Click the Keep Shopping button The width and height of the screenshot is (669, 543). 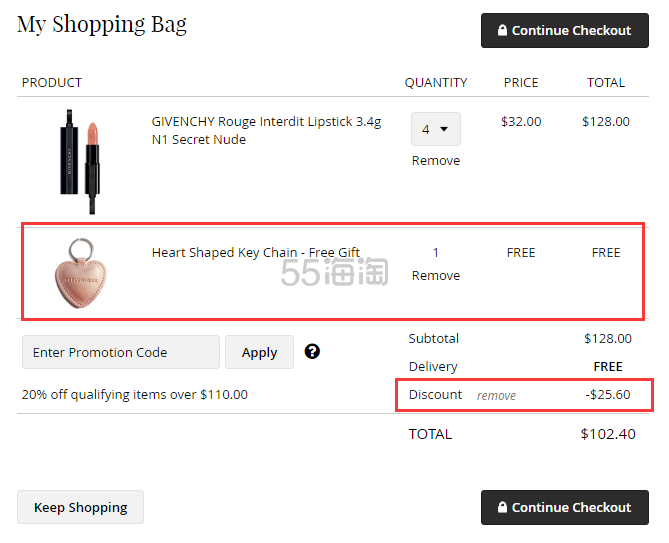pyautogui.click(x=80, y=507)
